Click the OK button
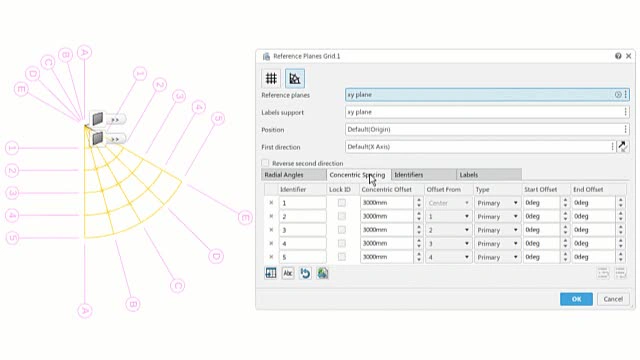The height and width of the screenshot is (360, 640). click(576, 299)
